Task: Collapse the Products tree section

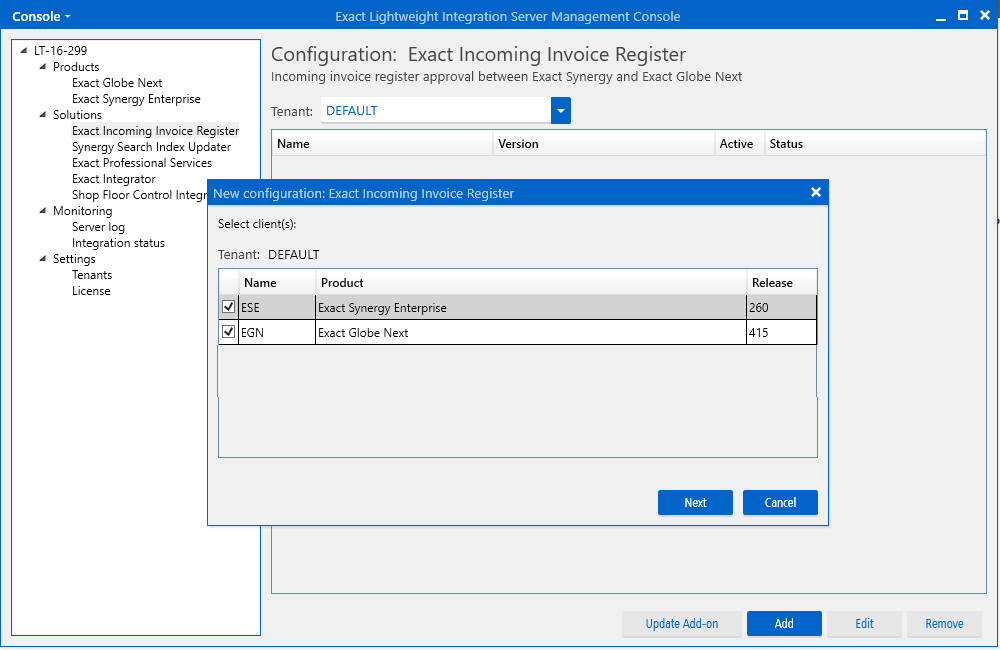Action: 43,66
